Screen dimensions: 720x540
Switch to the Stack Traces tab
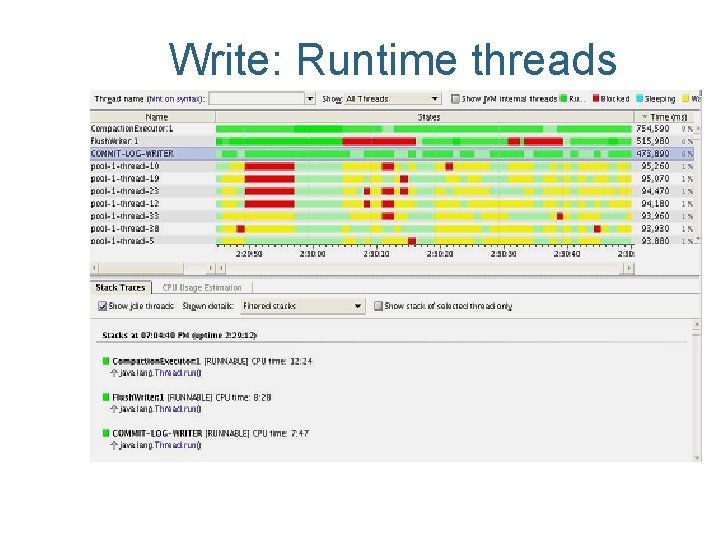[x=120, y=288]
